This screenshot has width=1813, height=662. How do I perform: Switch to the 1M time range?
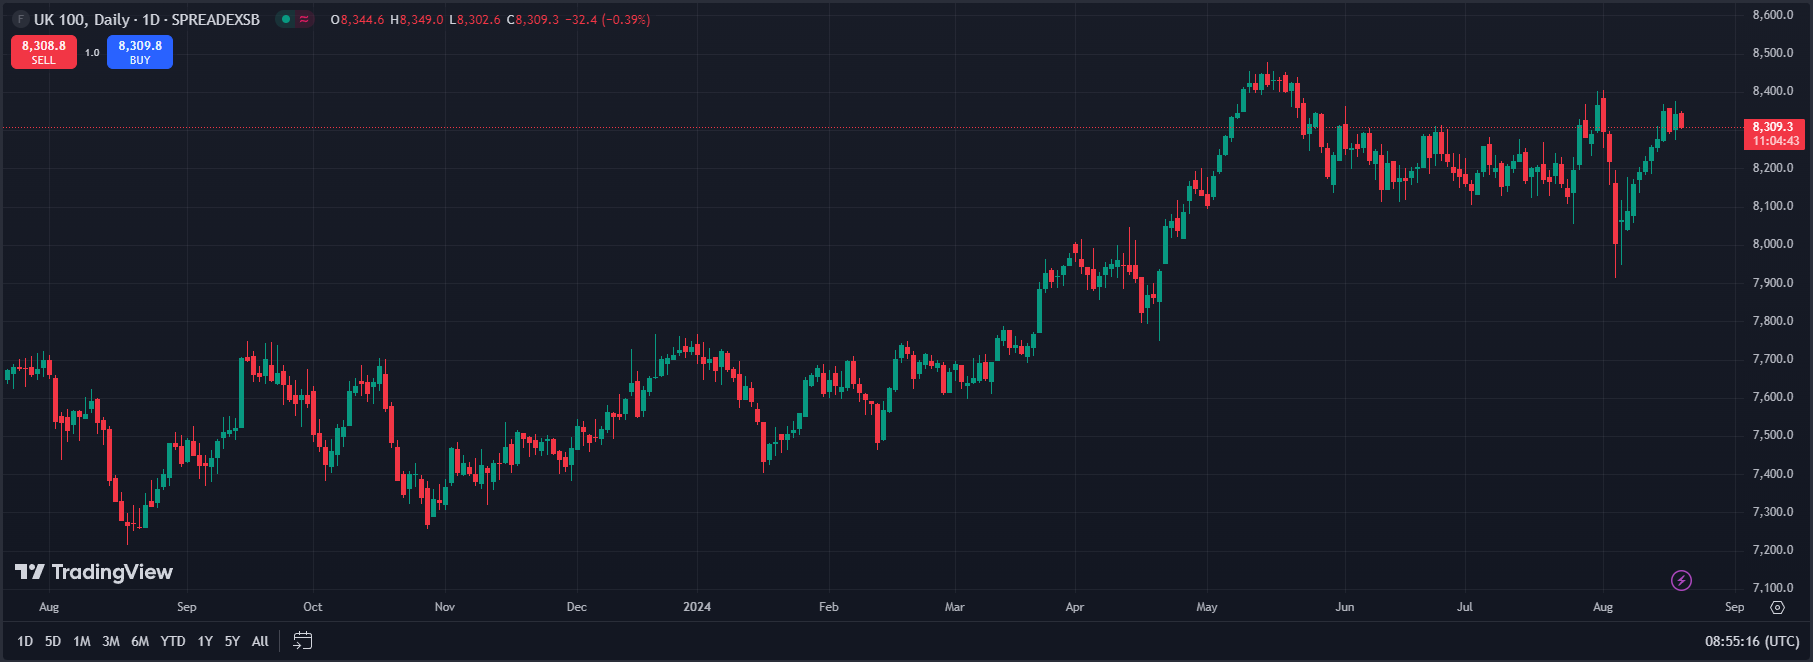(82, 641)
